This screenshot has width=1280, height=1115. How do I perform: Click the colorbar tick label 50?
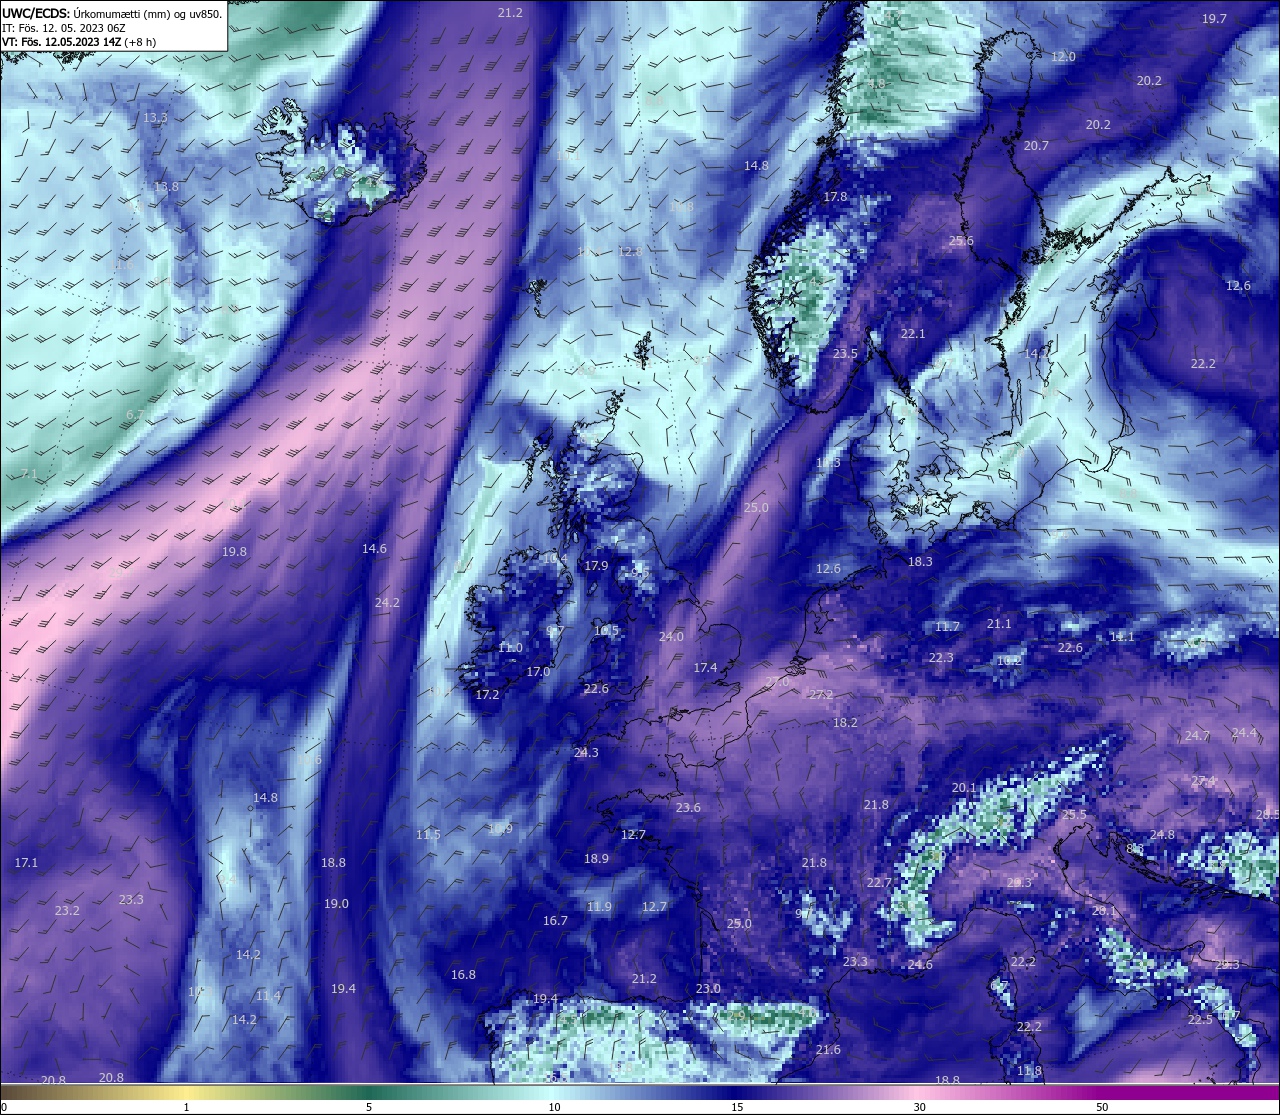[1102, 1107]
